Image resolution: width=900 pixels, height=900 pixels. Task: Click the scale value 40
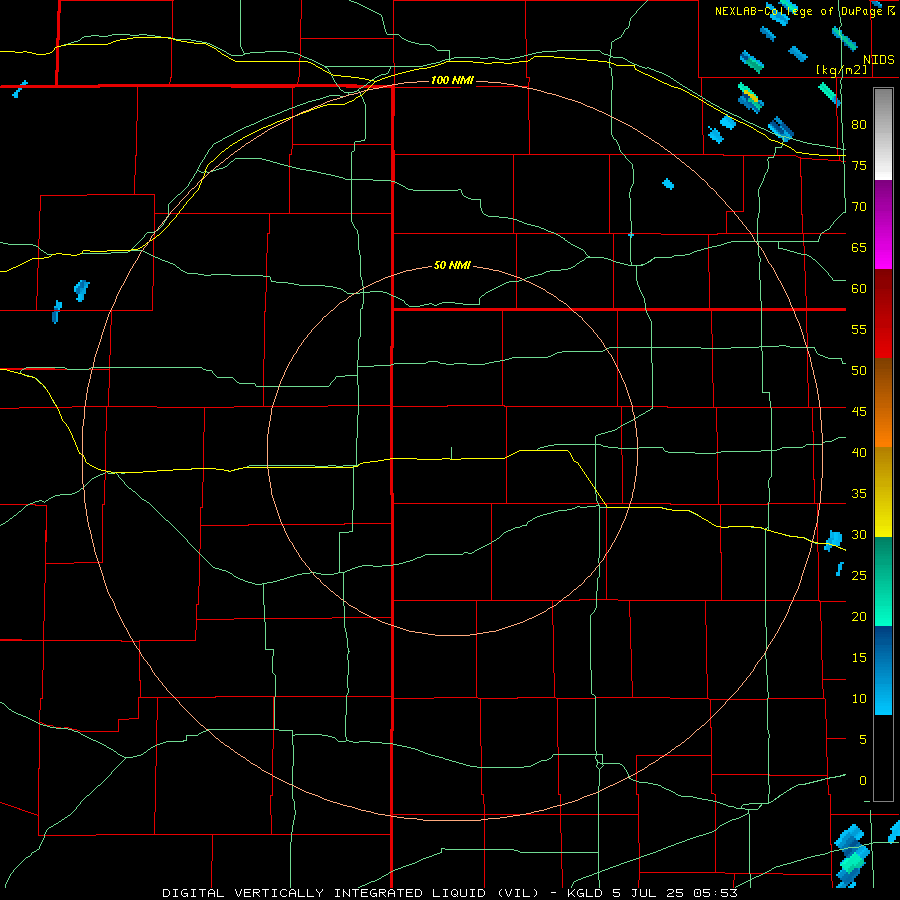(x=859, y=452)
